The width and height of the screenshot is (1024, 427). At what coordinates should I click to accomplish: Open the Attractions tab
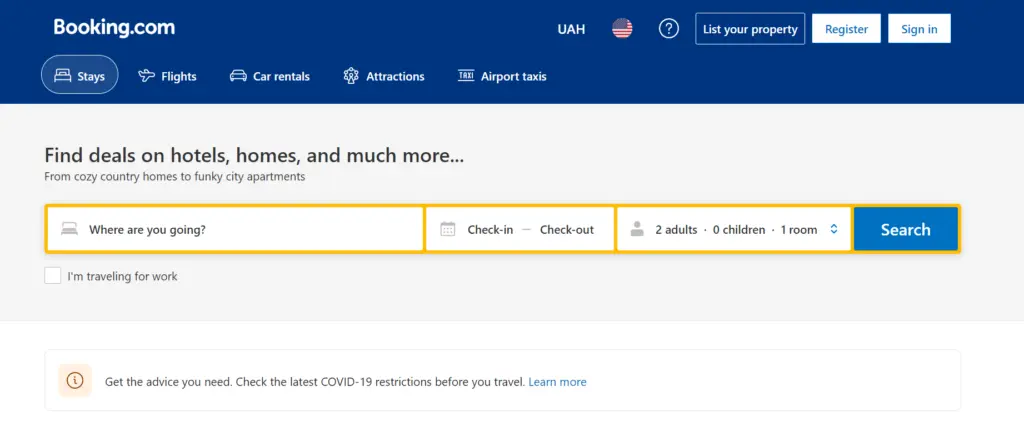pos(384,76)
